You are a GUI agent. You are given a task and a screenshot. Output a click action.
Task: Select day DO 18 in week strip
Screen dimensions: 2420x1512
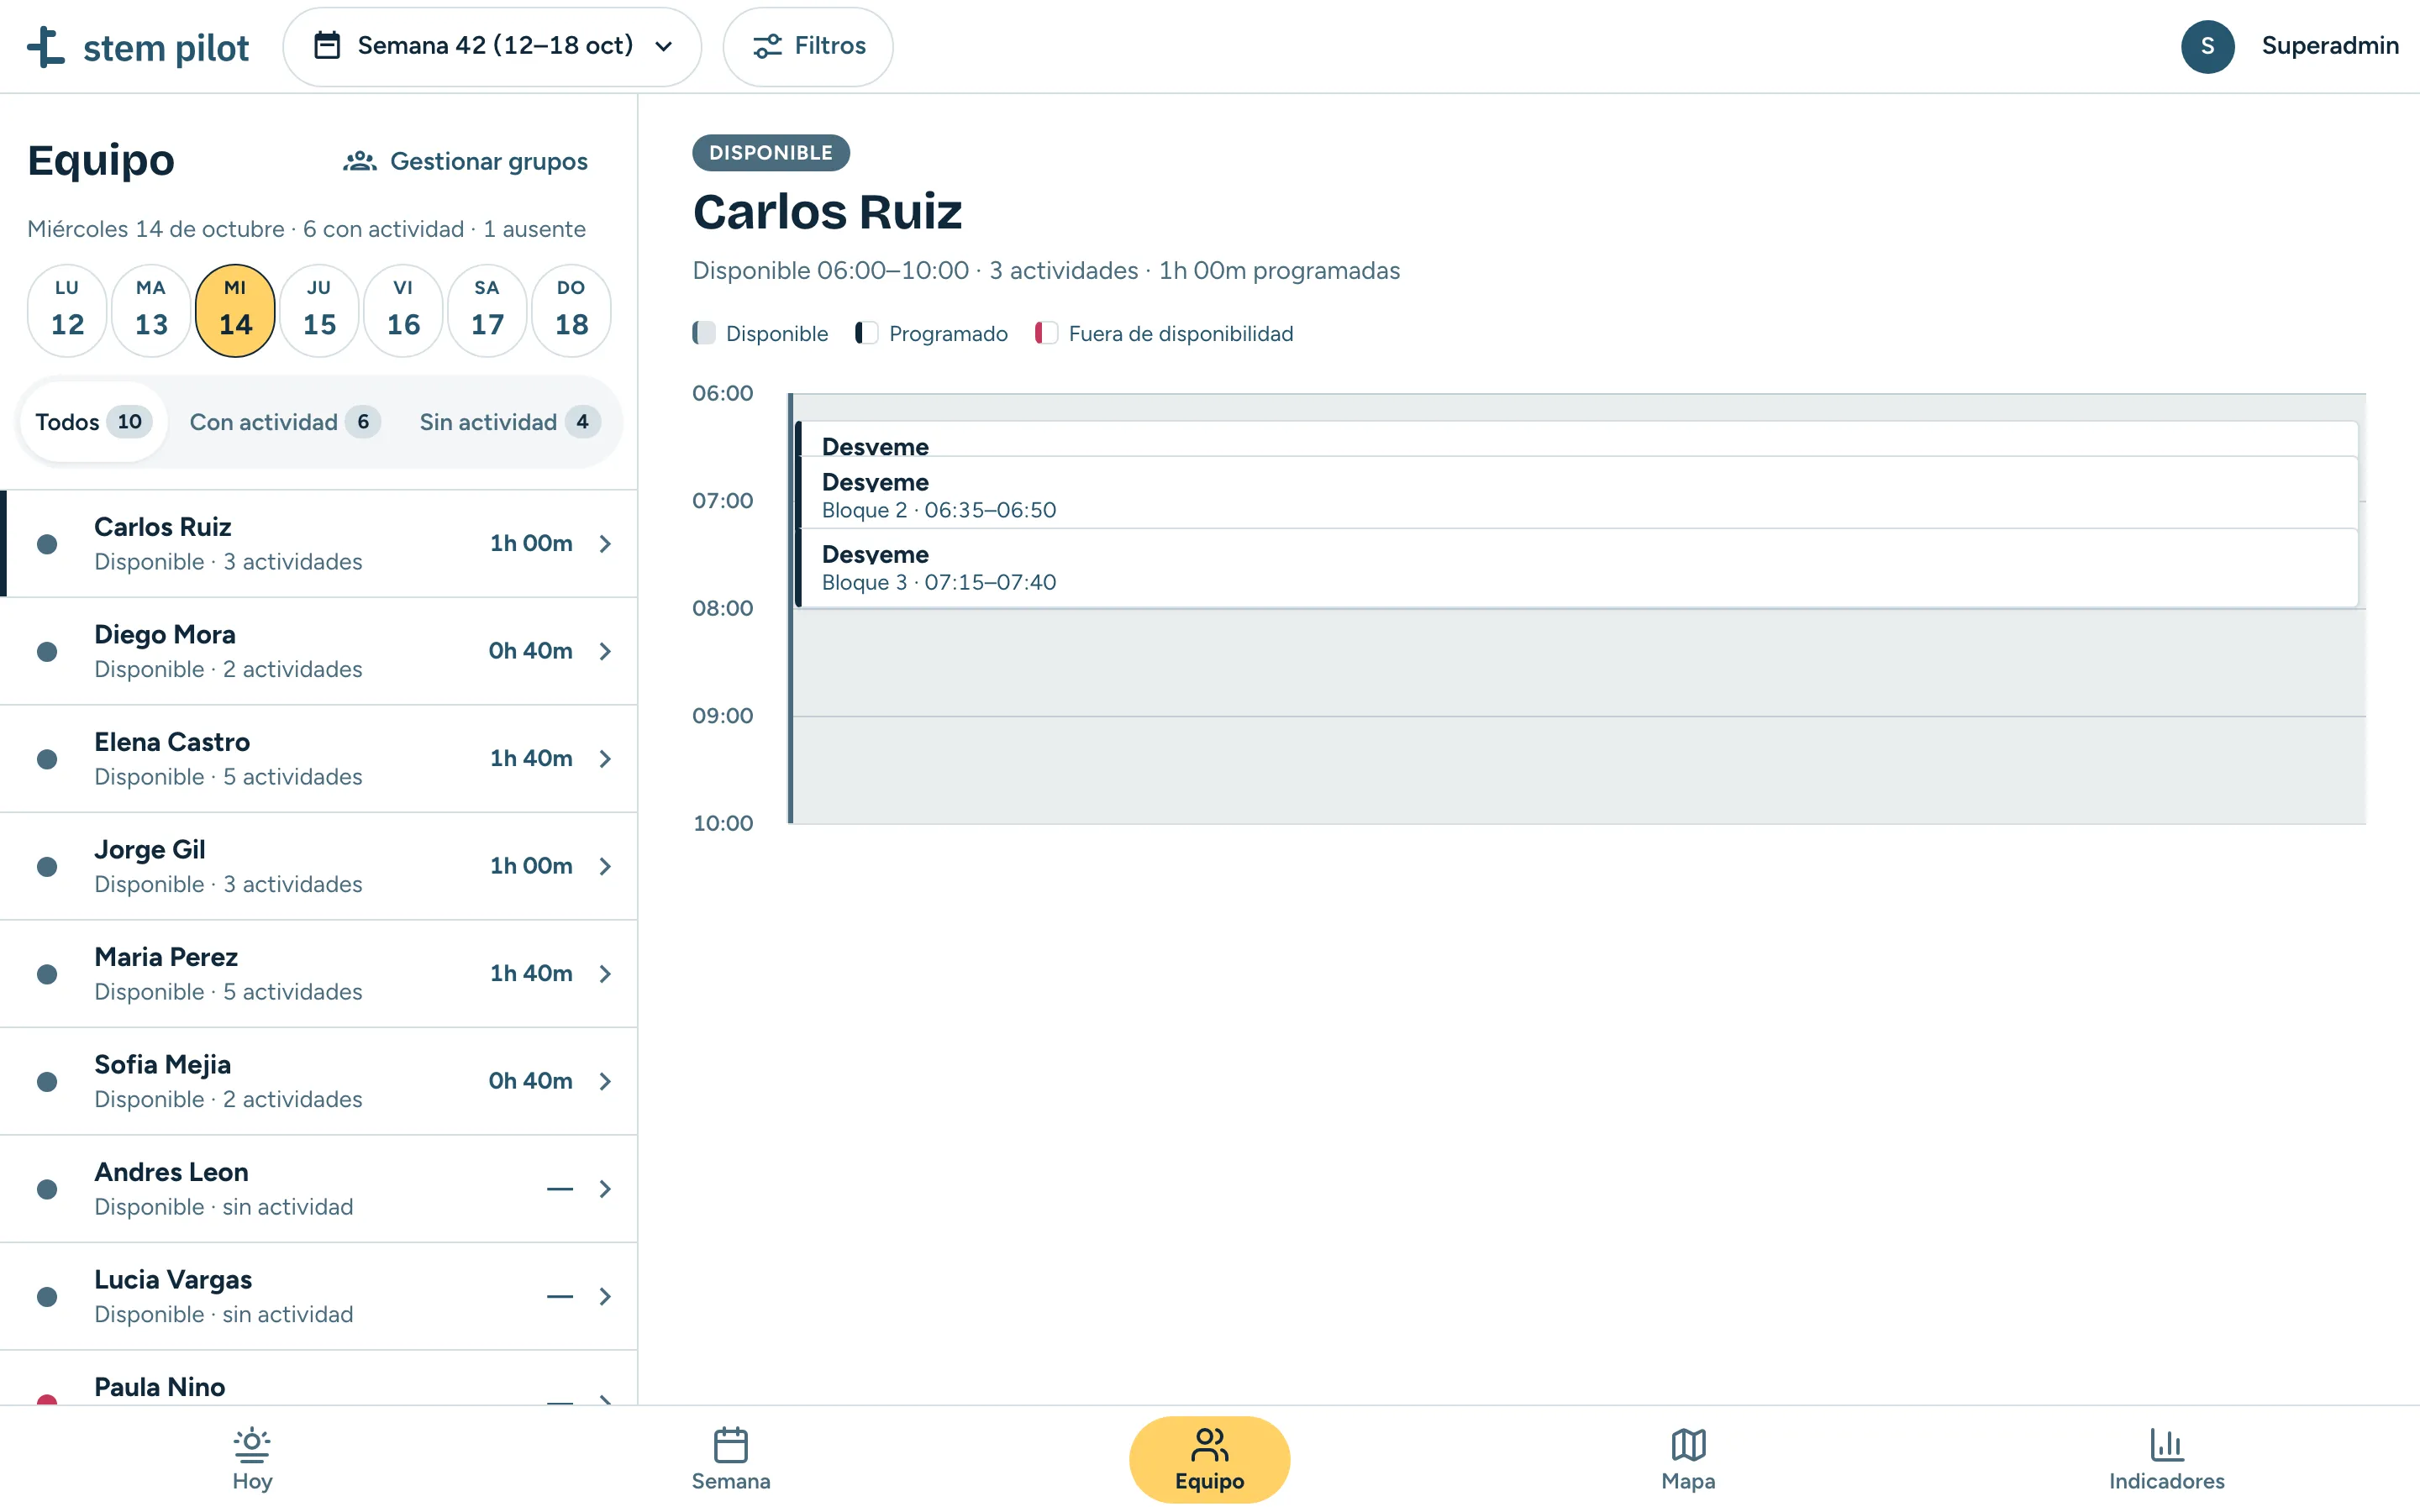point(571,310)
